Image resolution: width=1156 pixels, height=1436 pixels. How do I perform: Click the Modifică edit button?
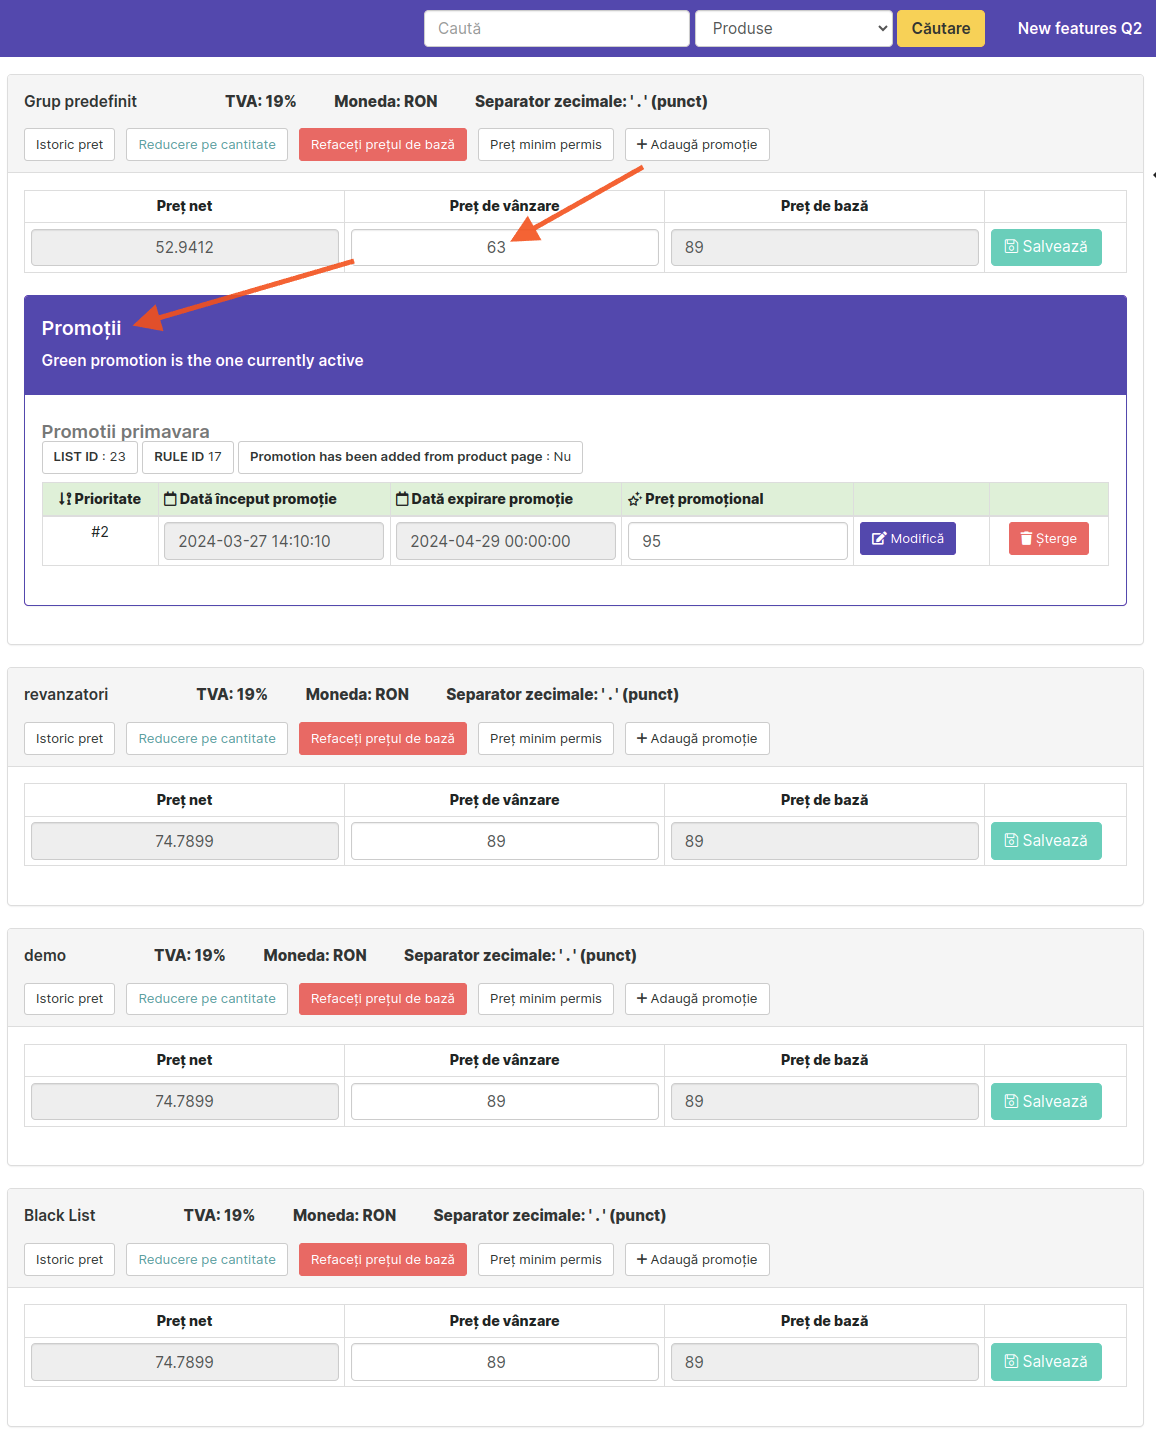coord(908,539)
